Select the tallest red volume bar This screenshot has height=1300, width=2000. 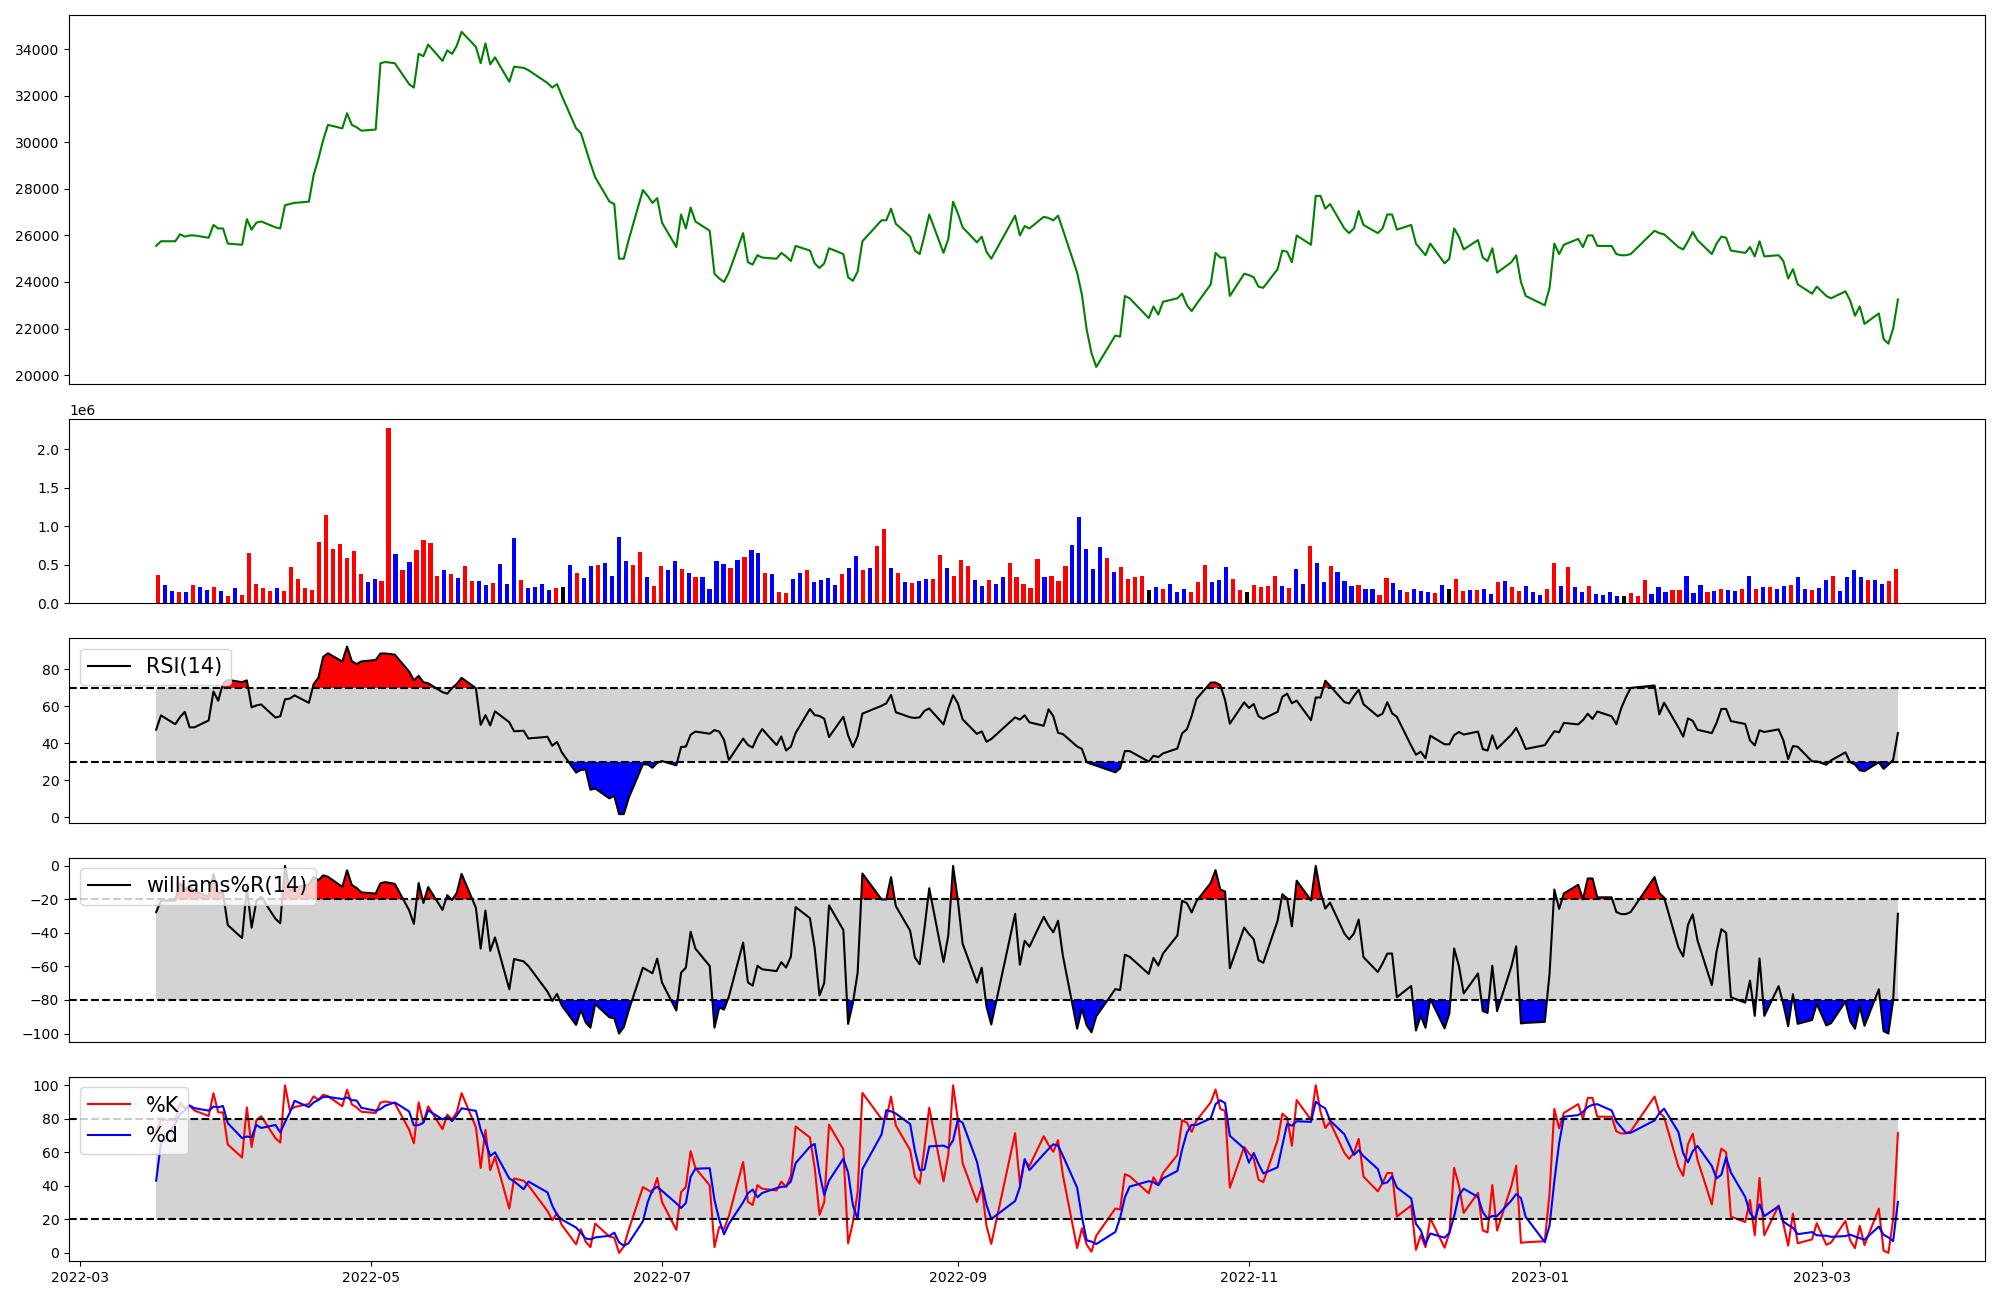(x=388, y=515)
